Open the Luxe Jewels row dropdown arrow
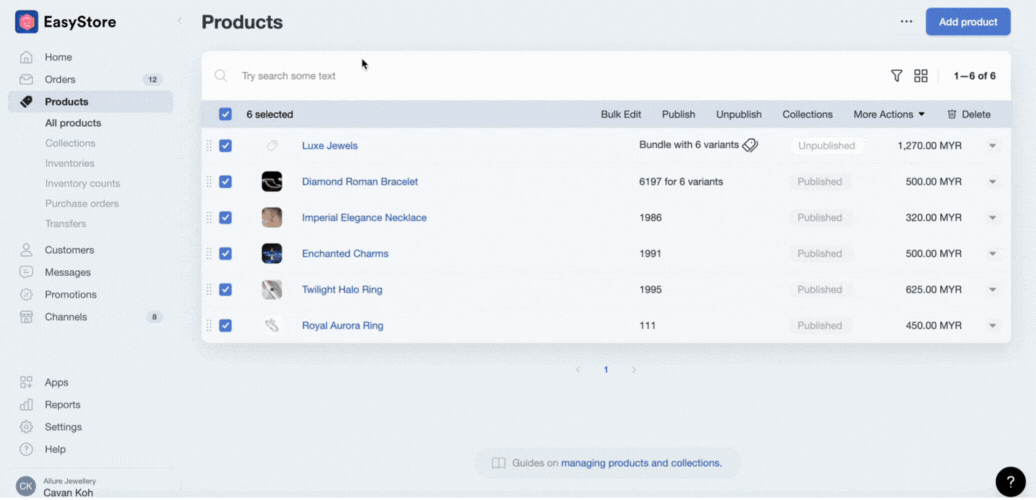The image size is (1036, 500). [x=992, y=146]
